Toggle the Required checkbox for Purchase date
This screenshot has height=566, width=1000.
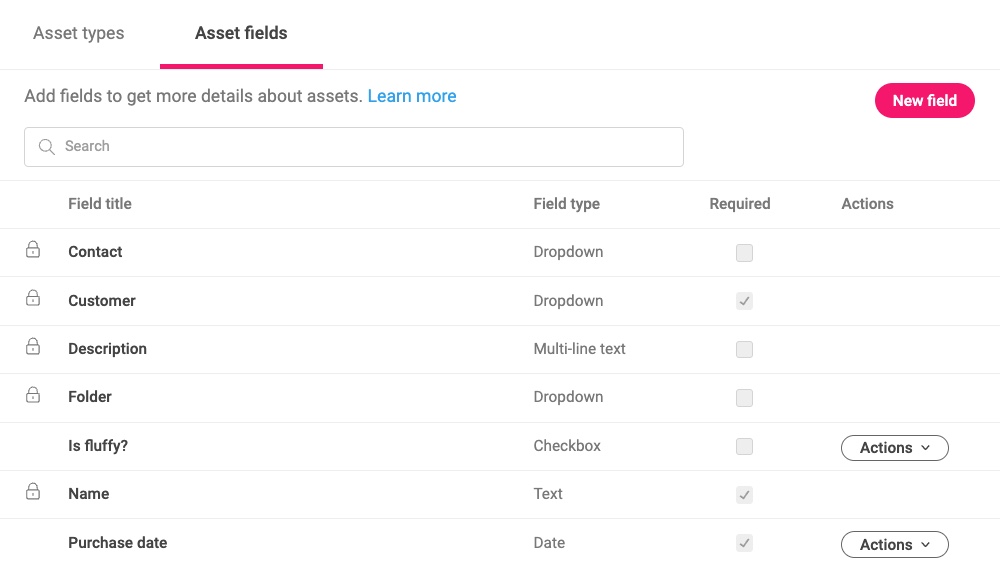[x=744, y=544]
